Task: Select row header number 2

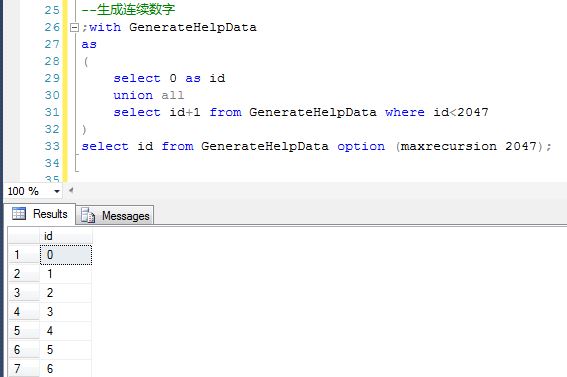Action: pyautogui.click(x=24, y=274)
